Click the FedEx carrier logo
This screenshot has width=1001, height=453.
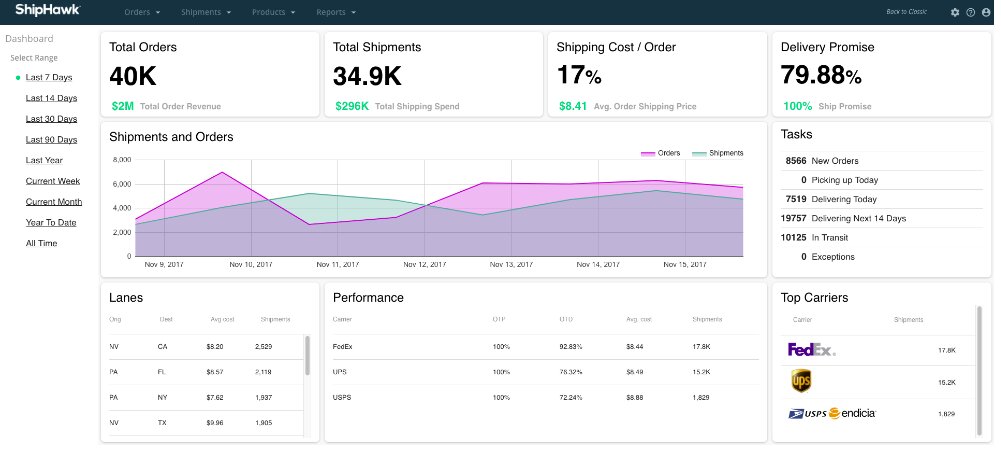pos(811,350)
